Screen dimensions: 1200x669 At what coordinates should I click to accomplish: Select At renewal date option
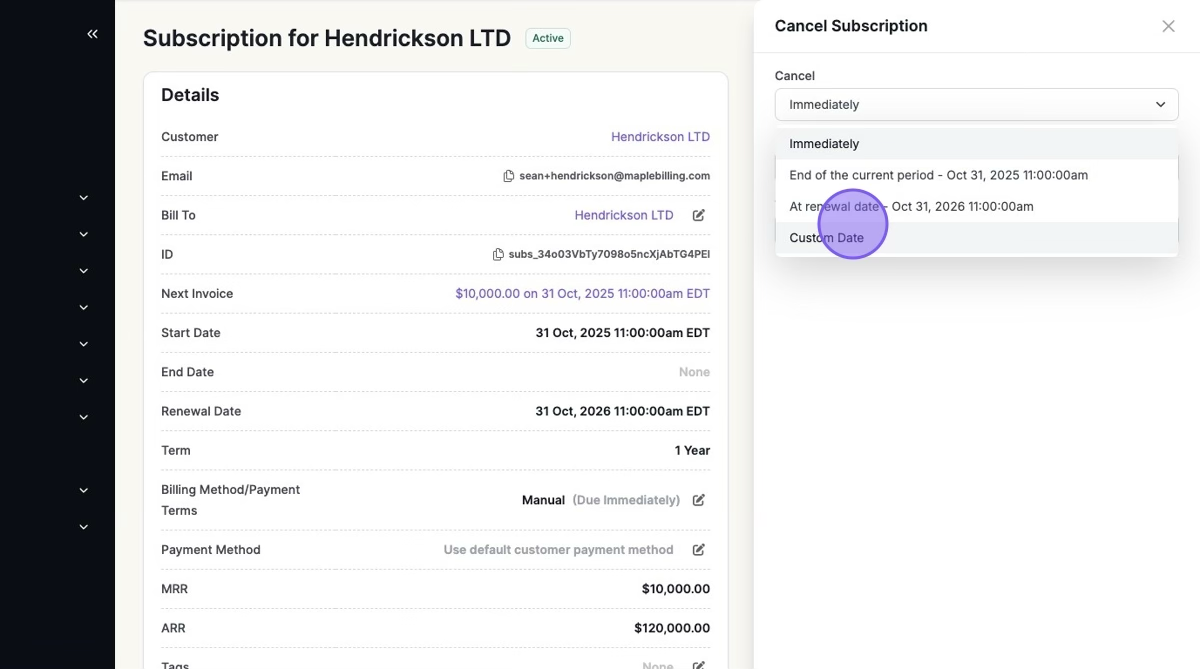[911, 207]
